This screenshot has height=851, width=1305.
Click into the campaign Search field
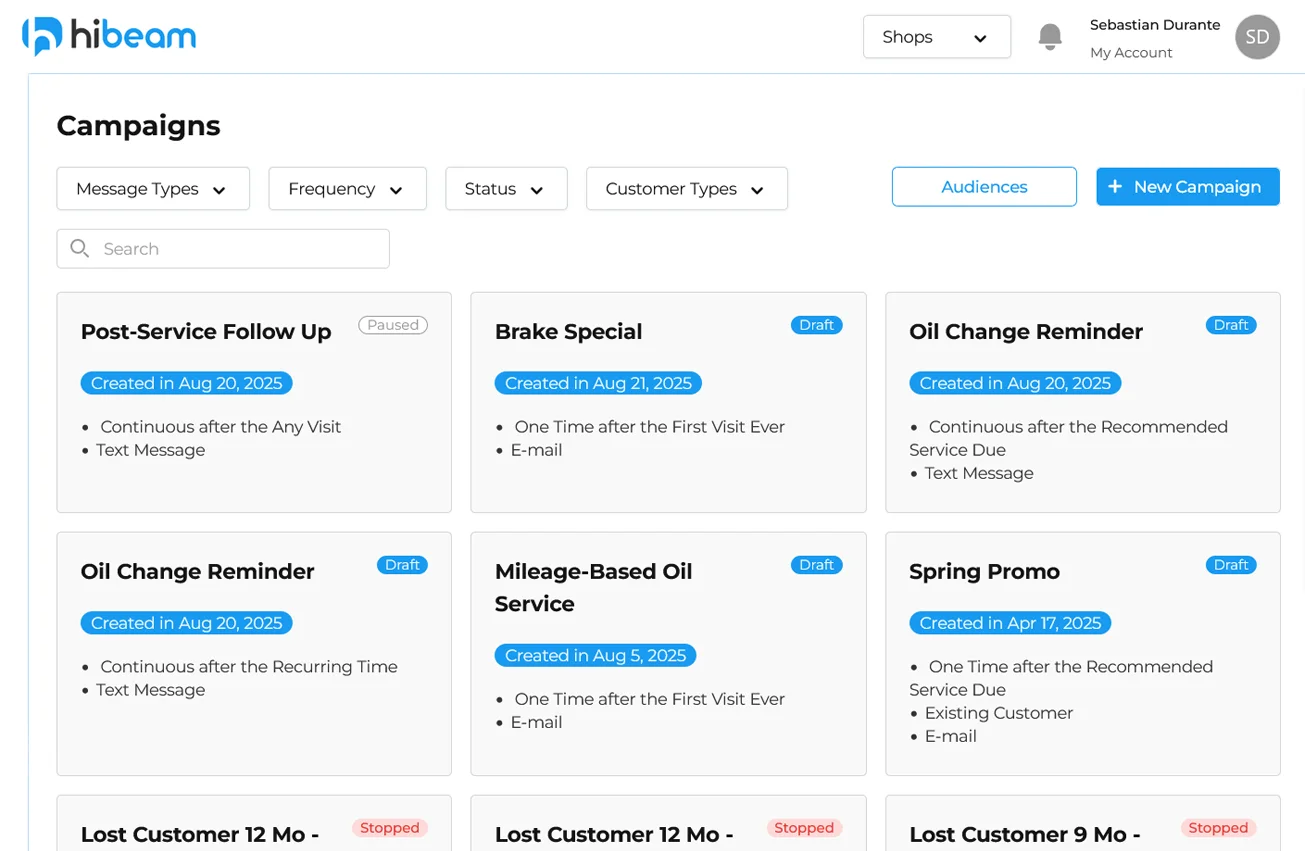(240, 249)
